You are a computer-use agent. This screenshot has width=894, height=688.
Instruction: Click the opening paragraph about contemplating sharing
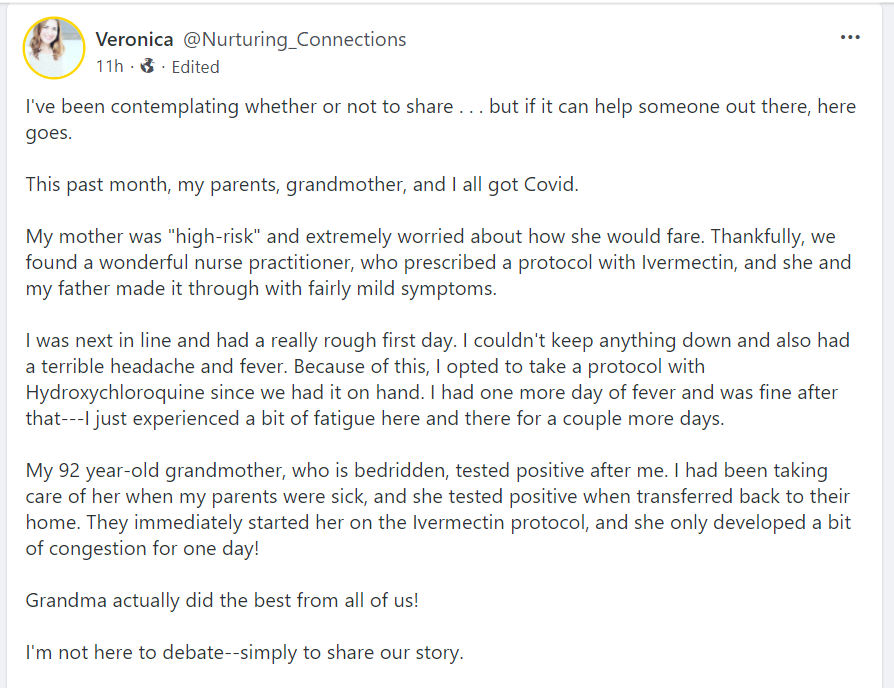pos(440,107)
